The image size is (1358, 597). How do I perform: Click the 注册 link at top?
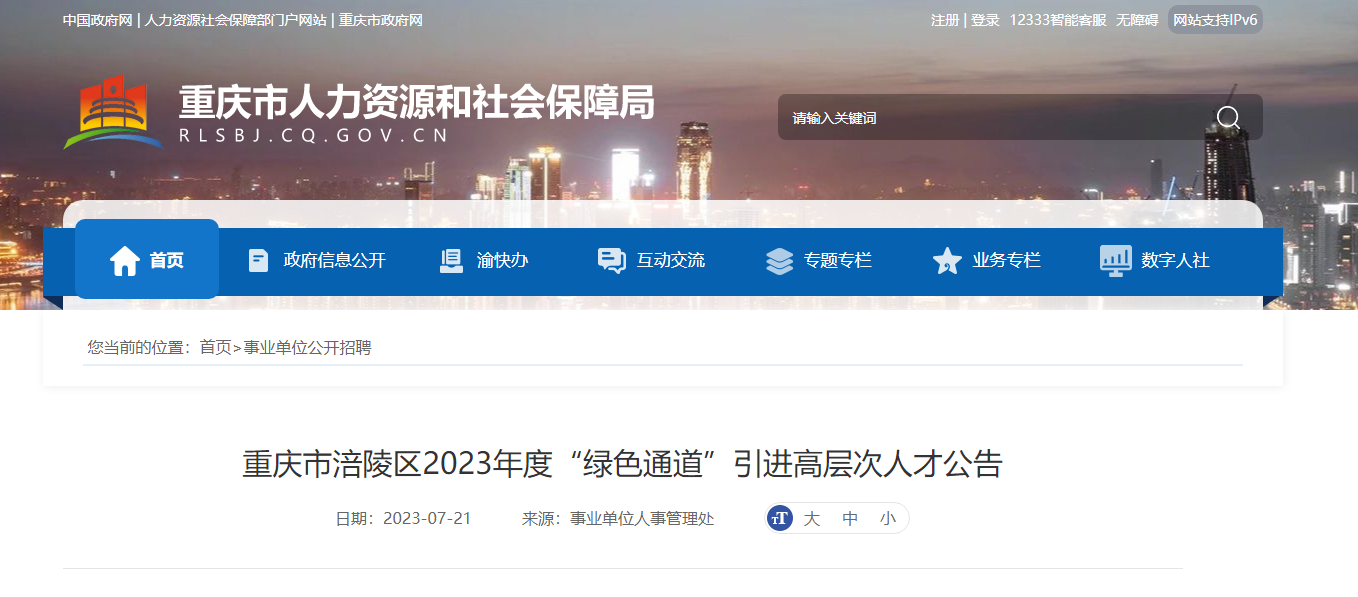945,20
